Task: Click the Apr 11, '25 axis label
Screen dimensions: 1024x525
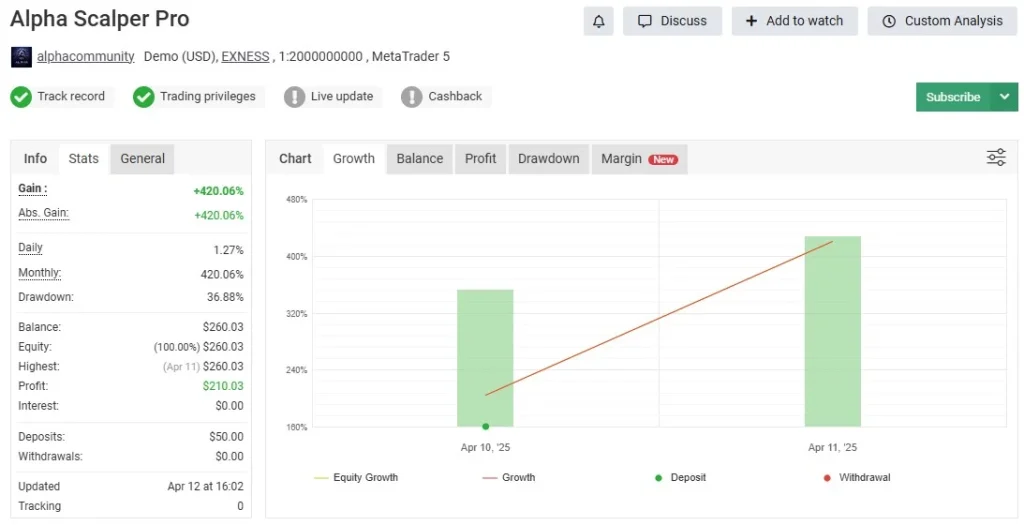Action: pyautogui.click(x=833, y=447)
